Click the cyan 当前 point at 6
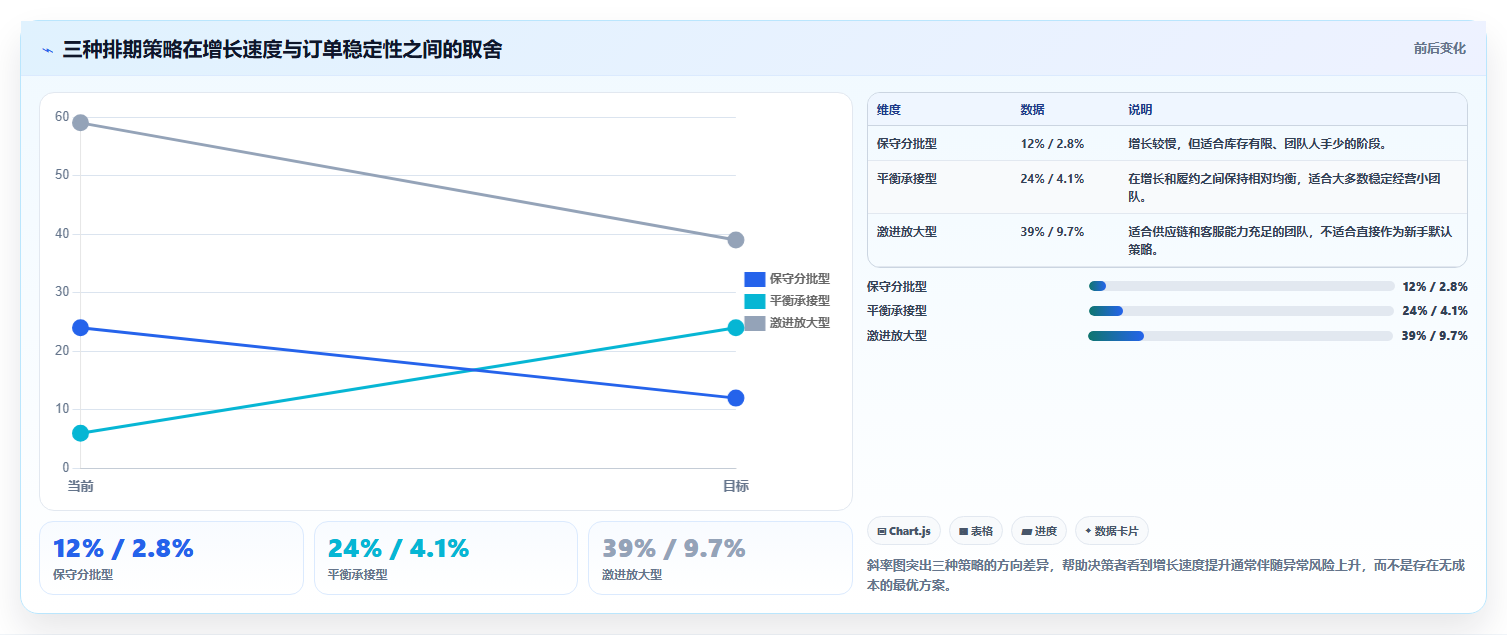This screenshot has width=1507, height=635. [81, 433]
